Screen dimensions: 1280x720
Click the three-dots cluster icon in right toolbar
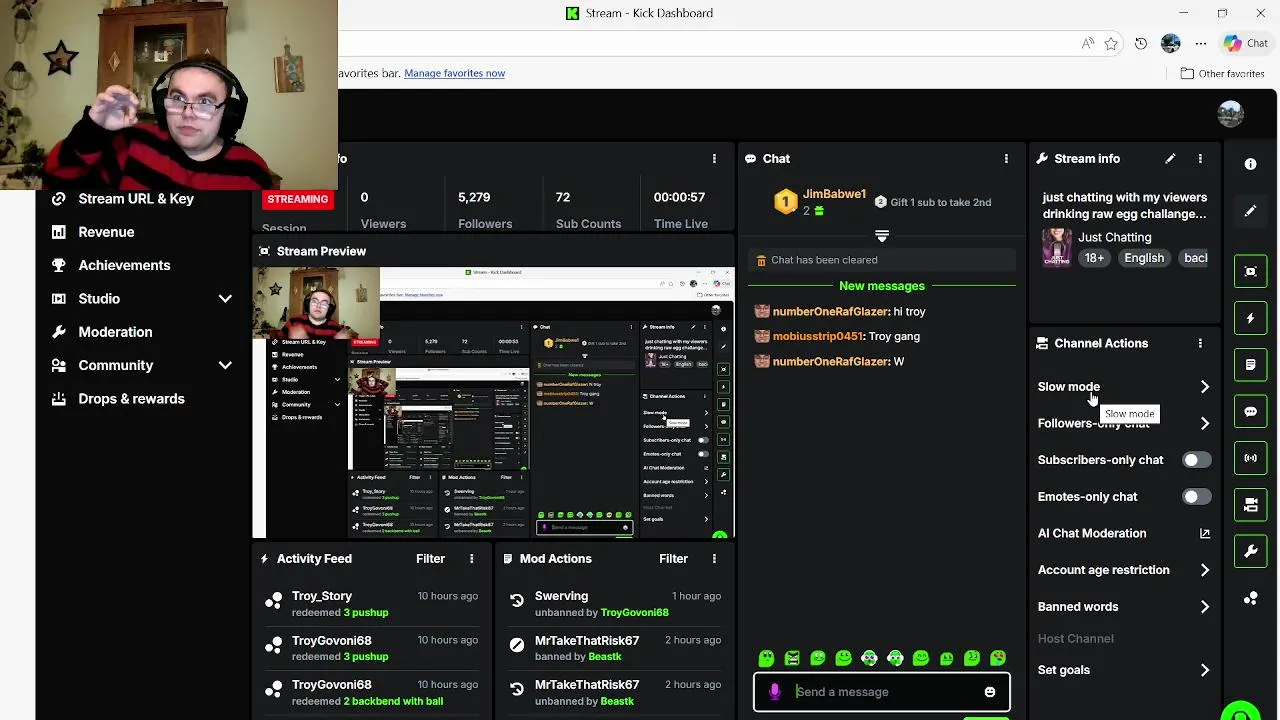coord(1250,598)
